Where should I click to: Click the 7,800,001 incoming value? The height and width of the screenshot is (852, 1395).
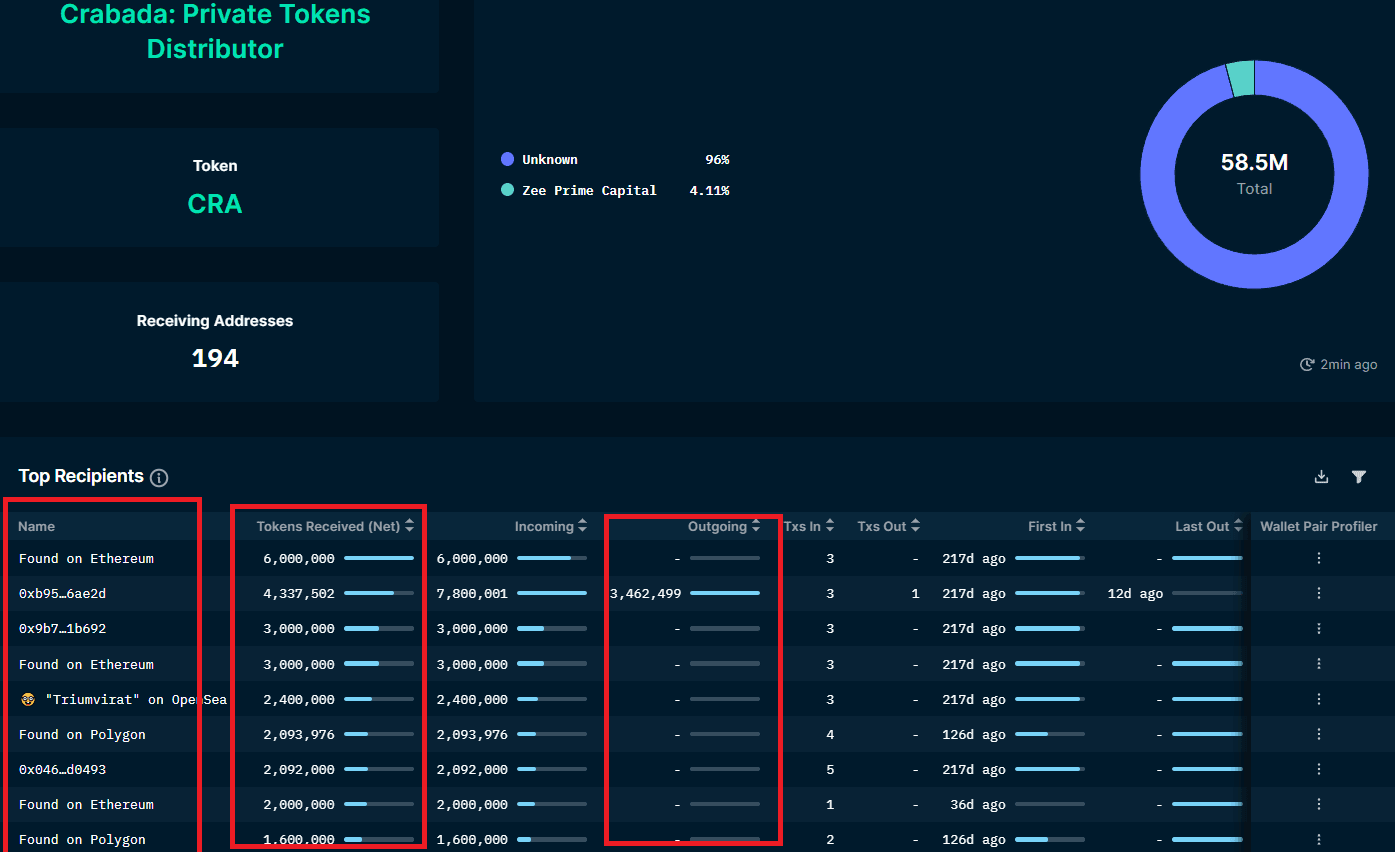point(472,593)
